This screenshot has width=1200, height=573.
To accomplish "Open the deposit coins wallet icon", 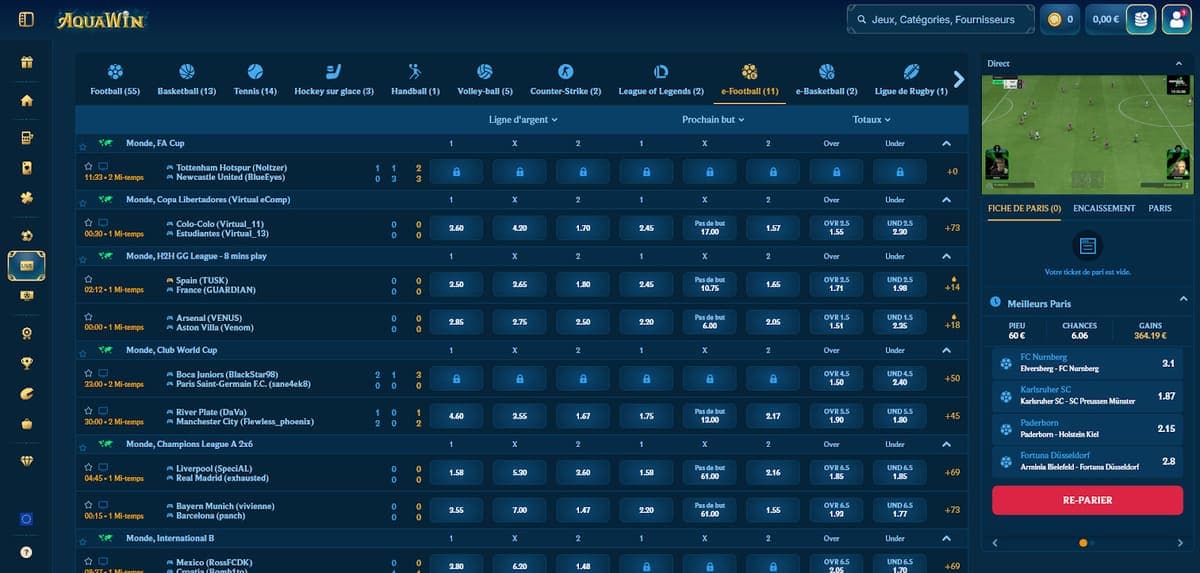I will click(x=1141, y=19).
